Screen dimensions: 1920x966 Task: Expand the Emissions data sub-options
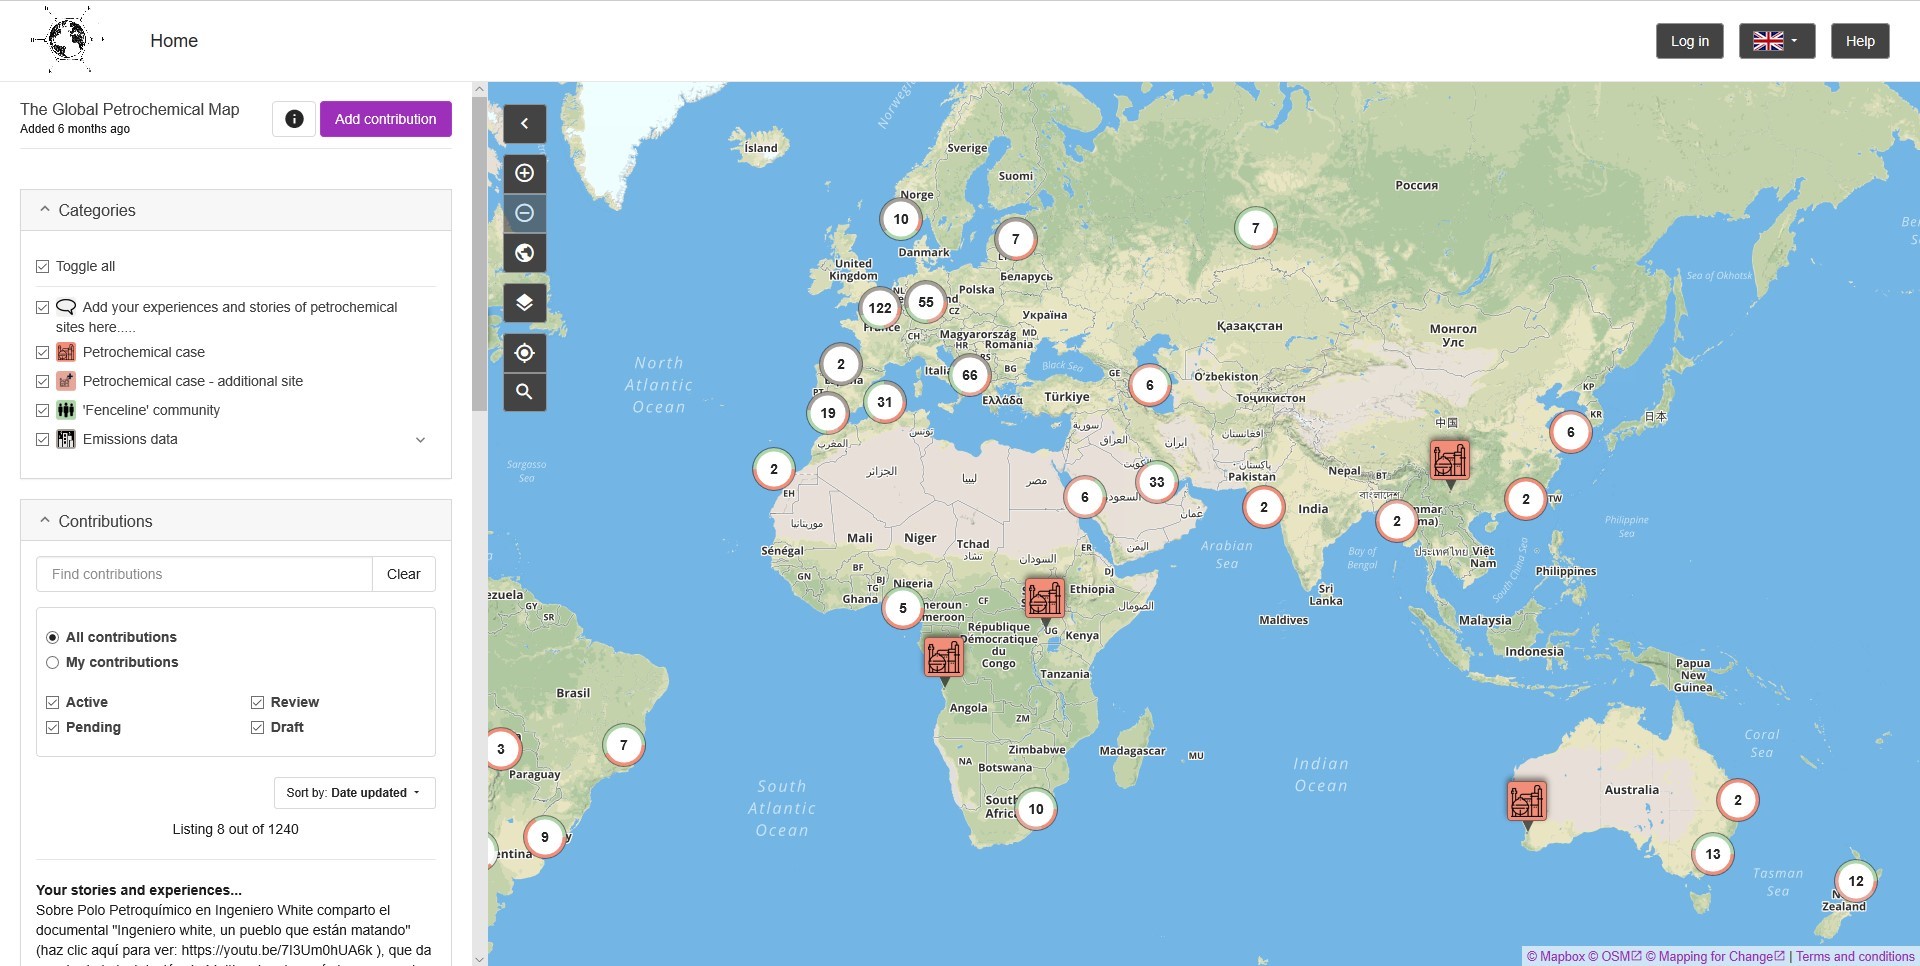(420, 440)
